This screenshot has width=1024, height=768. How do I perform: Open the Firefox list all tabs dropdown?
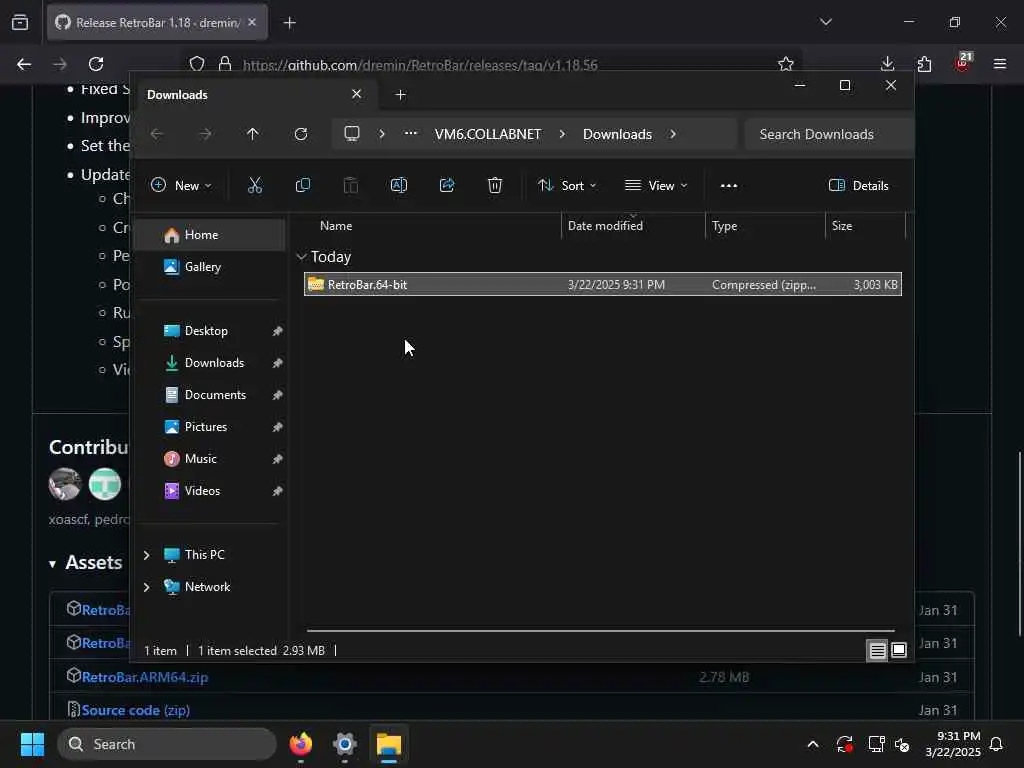[x=825, y=22]
